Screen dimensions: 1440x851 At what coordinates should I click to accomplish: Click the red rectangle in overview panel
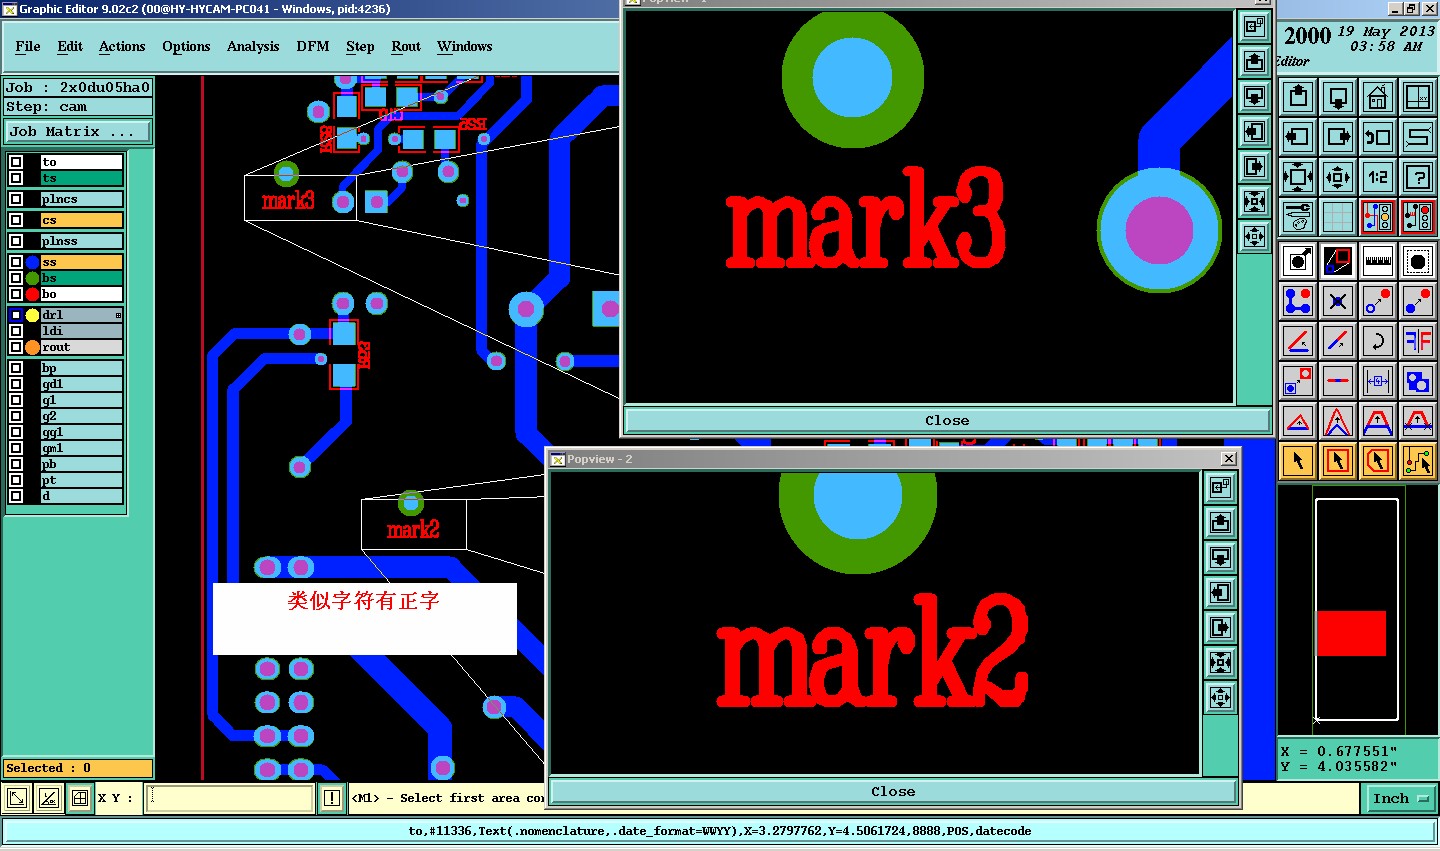(x=1351, y=633)
